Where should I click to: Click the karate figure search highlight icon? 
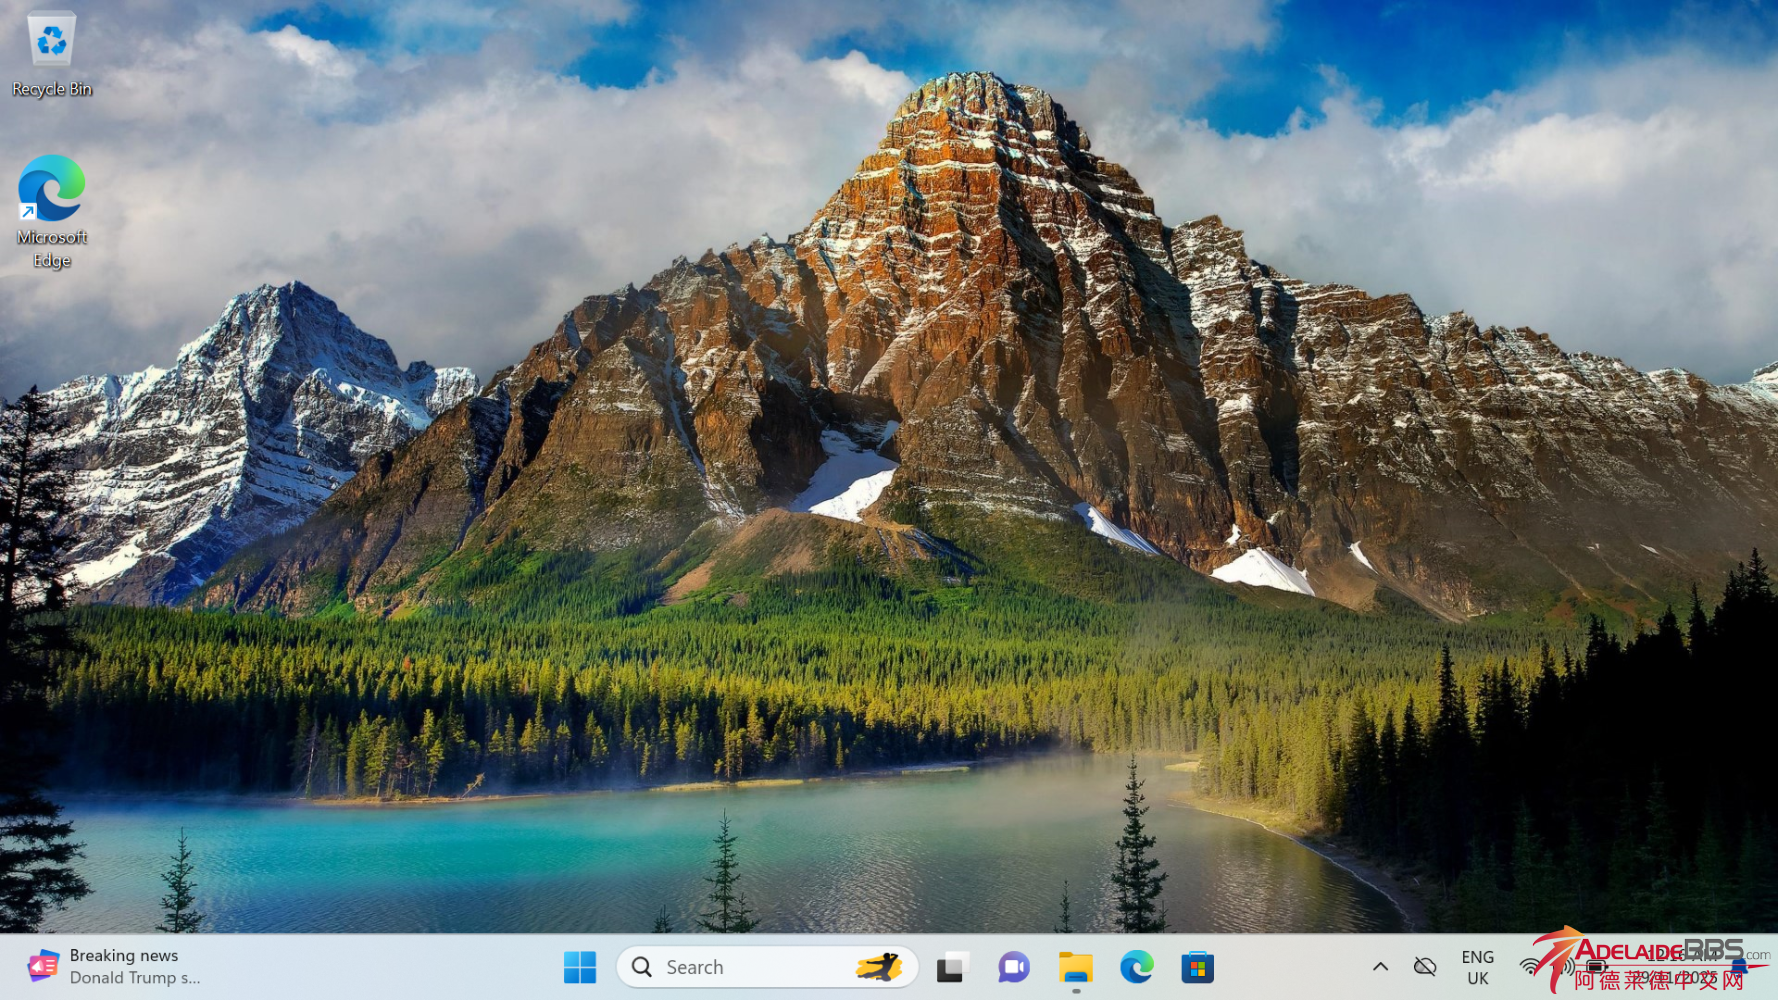(879, 967)
